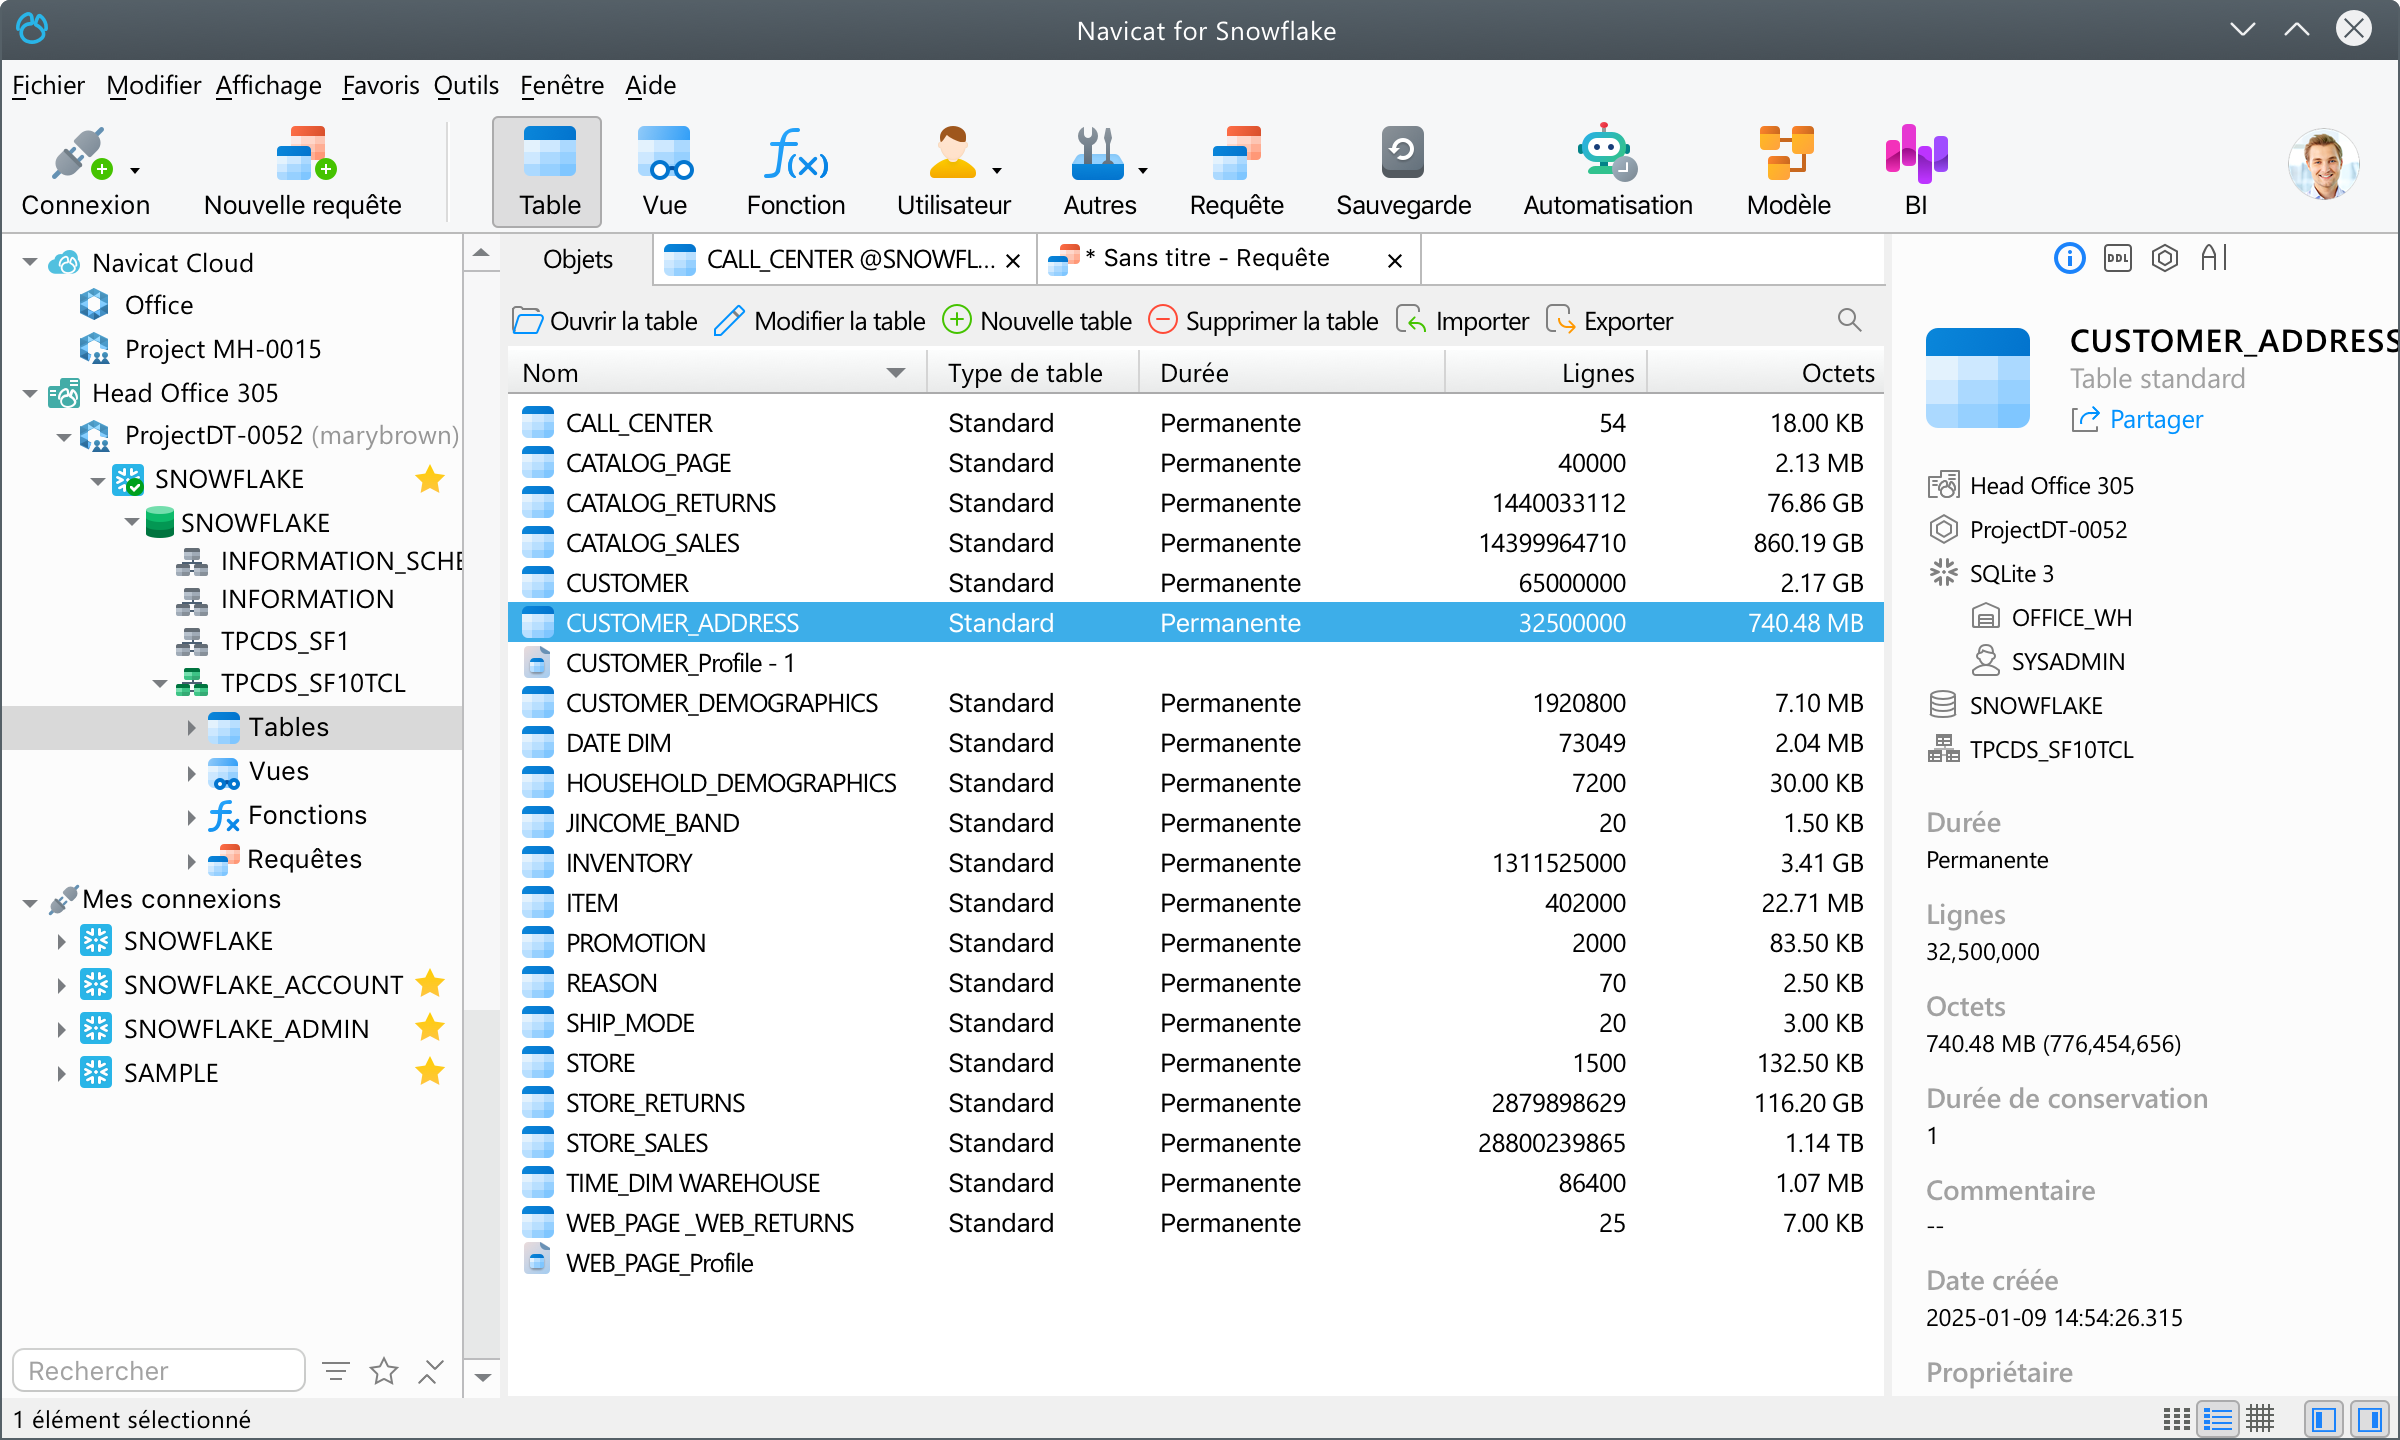Collapse the ProjectDT-0052 node

(64, 436)
